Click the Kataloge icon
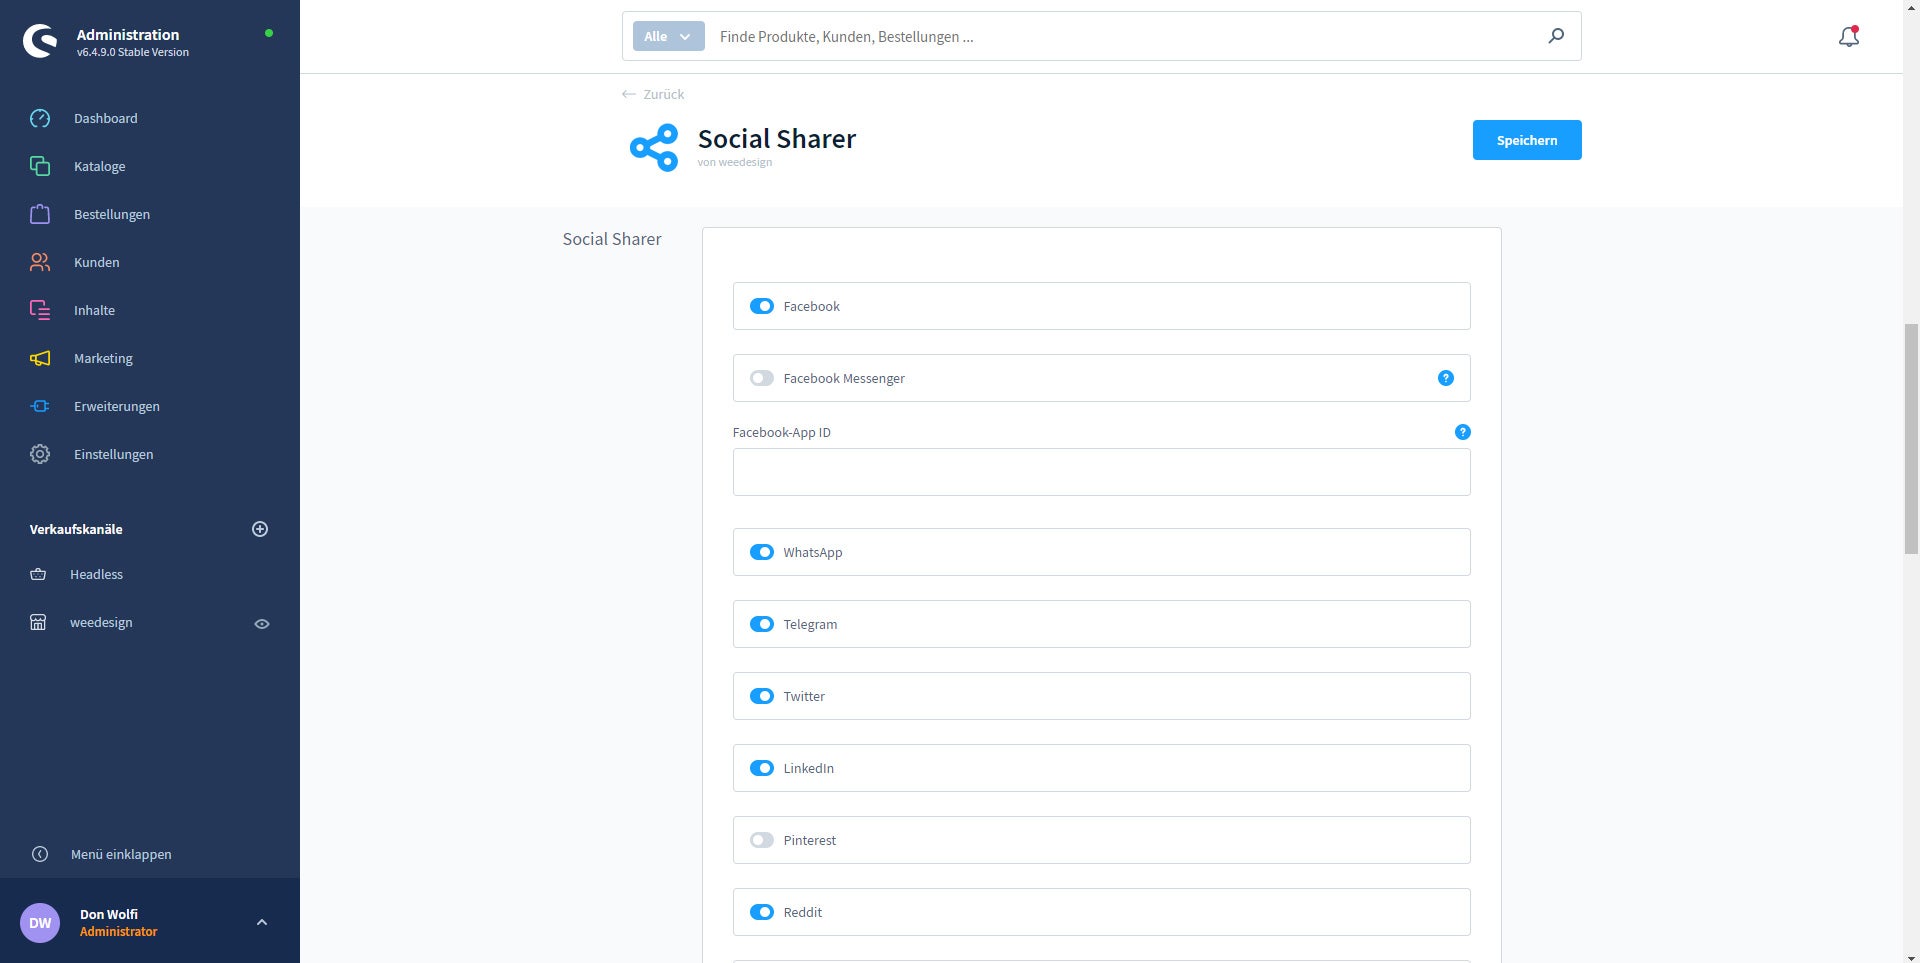1920x963 pixels. pyautogui.click(x=40, y=166)
